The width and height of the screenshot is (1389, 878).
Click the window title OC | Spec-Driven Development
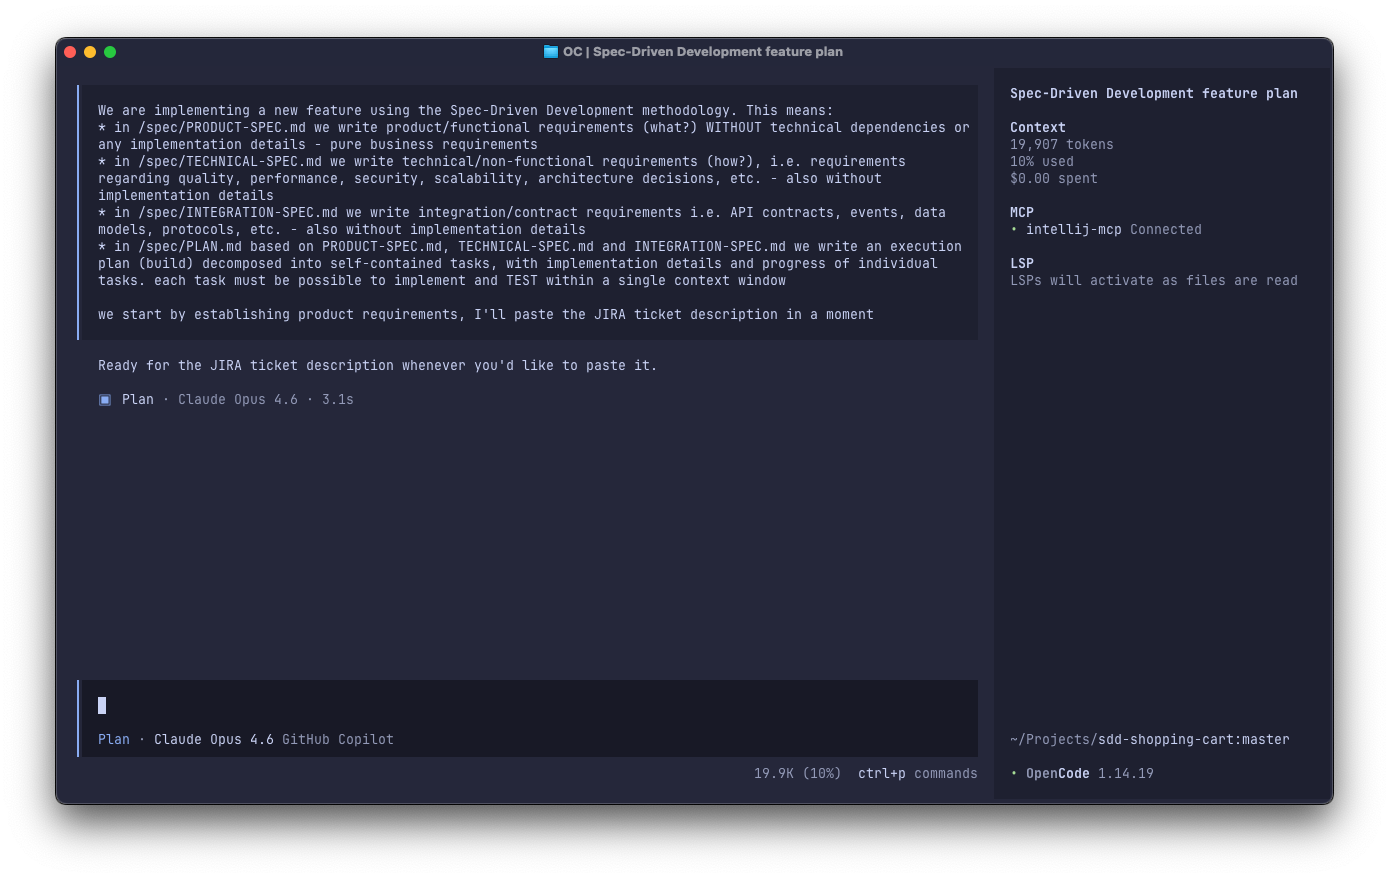click(703, 52)
